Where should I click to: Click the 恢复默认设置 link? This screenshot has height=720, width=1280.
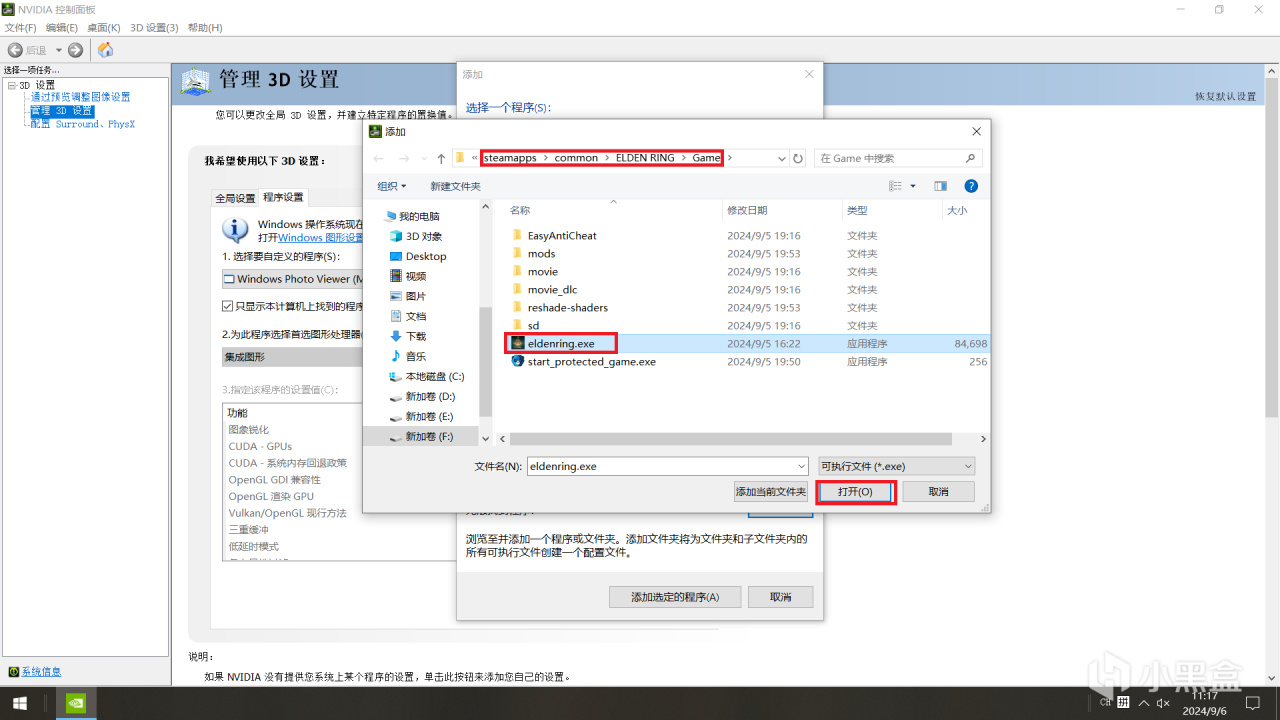pos(1225,96)
